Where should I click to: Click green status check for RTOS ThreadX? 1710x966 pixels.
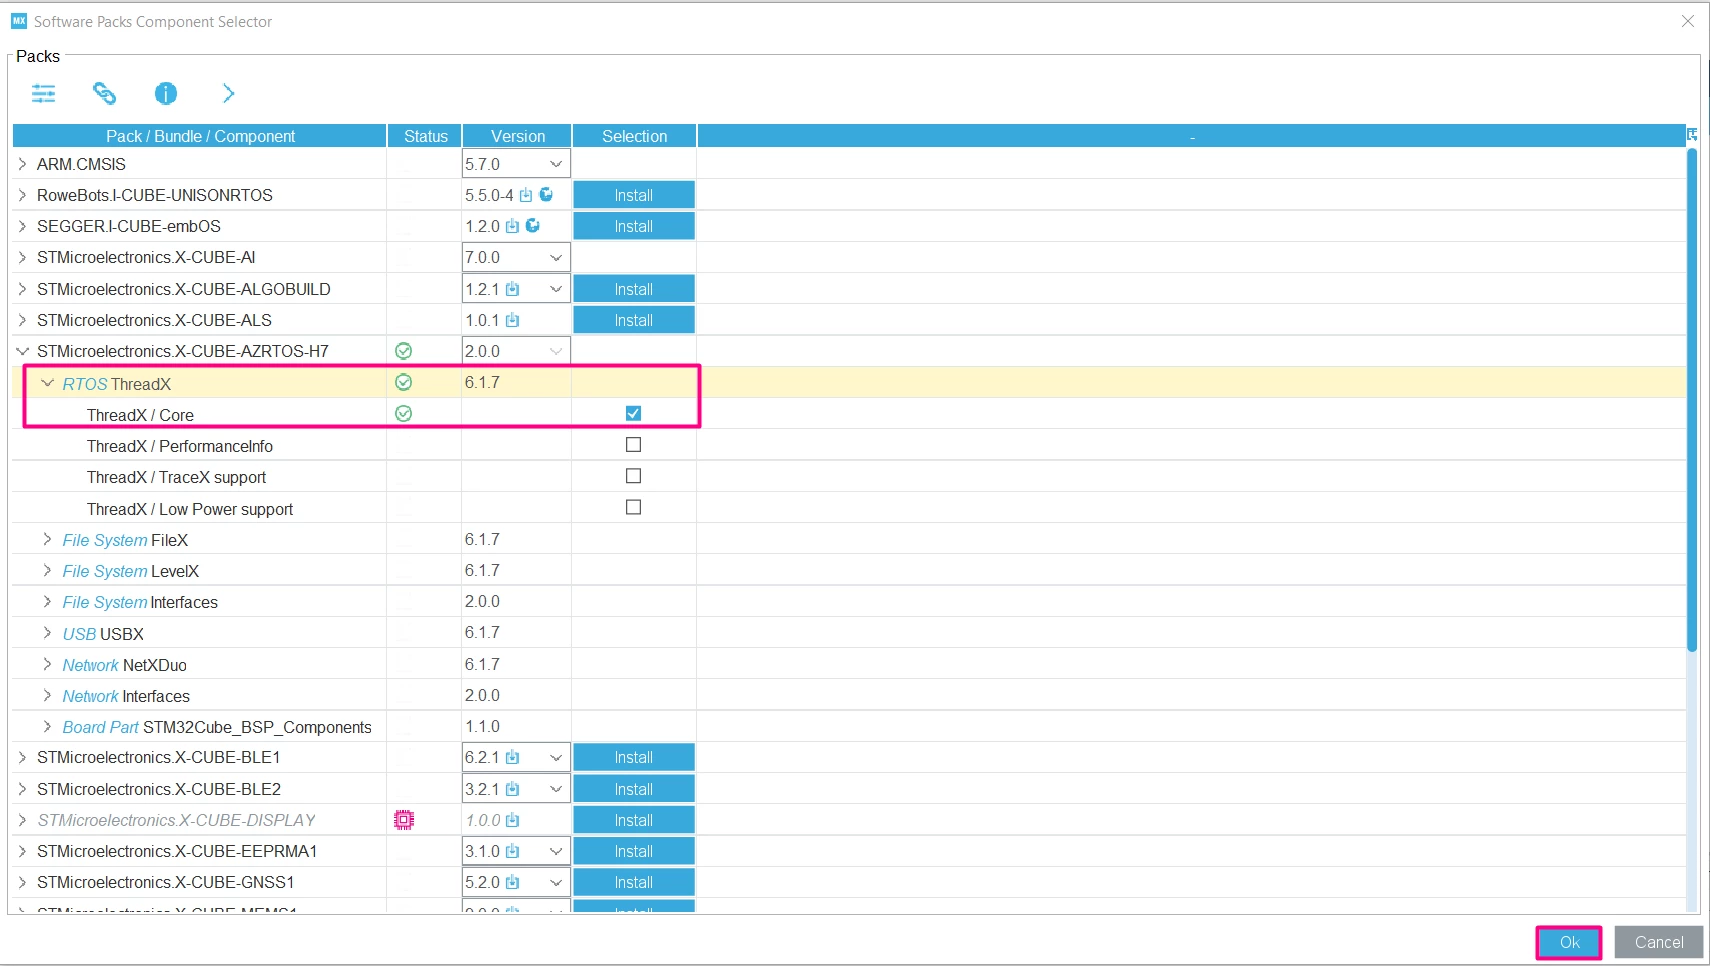[404, 382]
